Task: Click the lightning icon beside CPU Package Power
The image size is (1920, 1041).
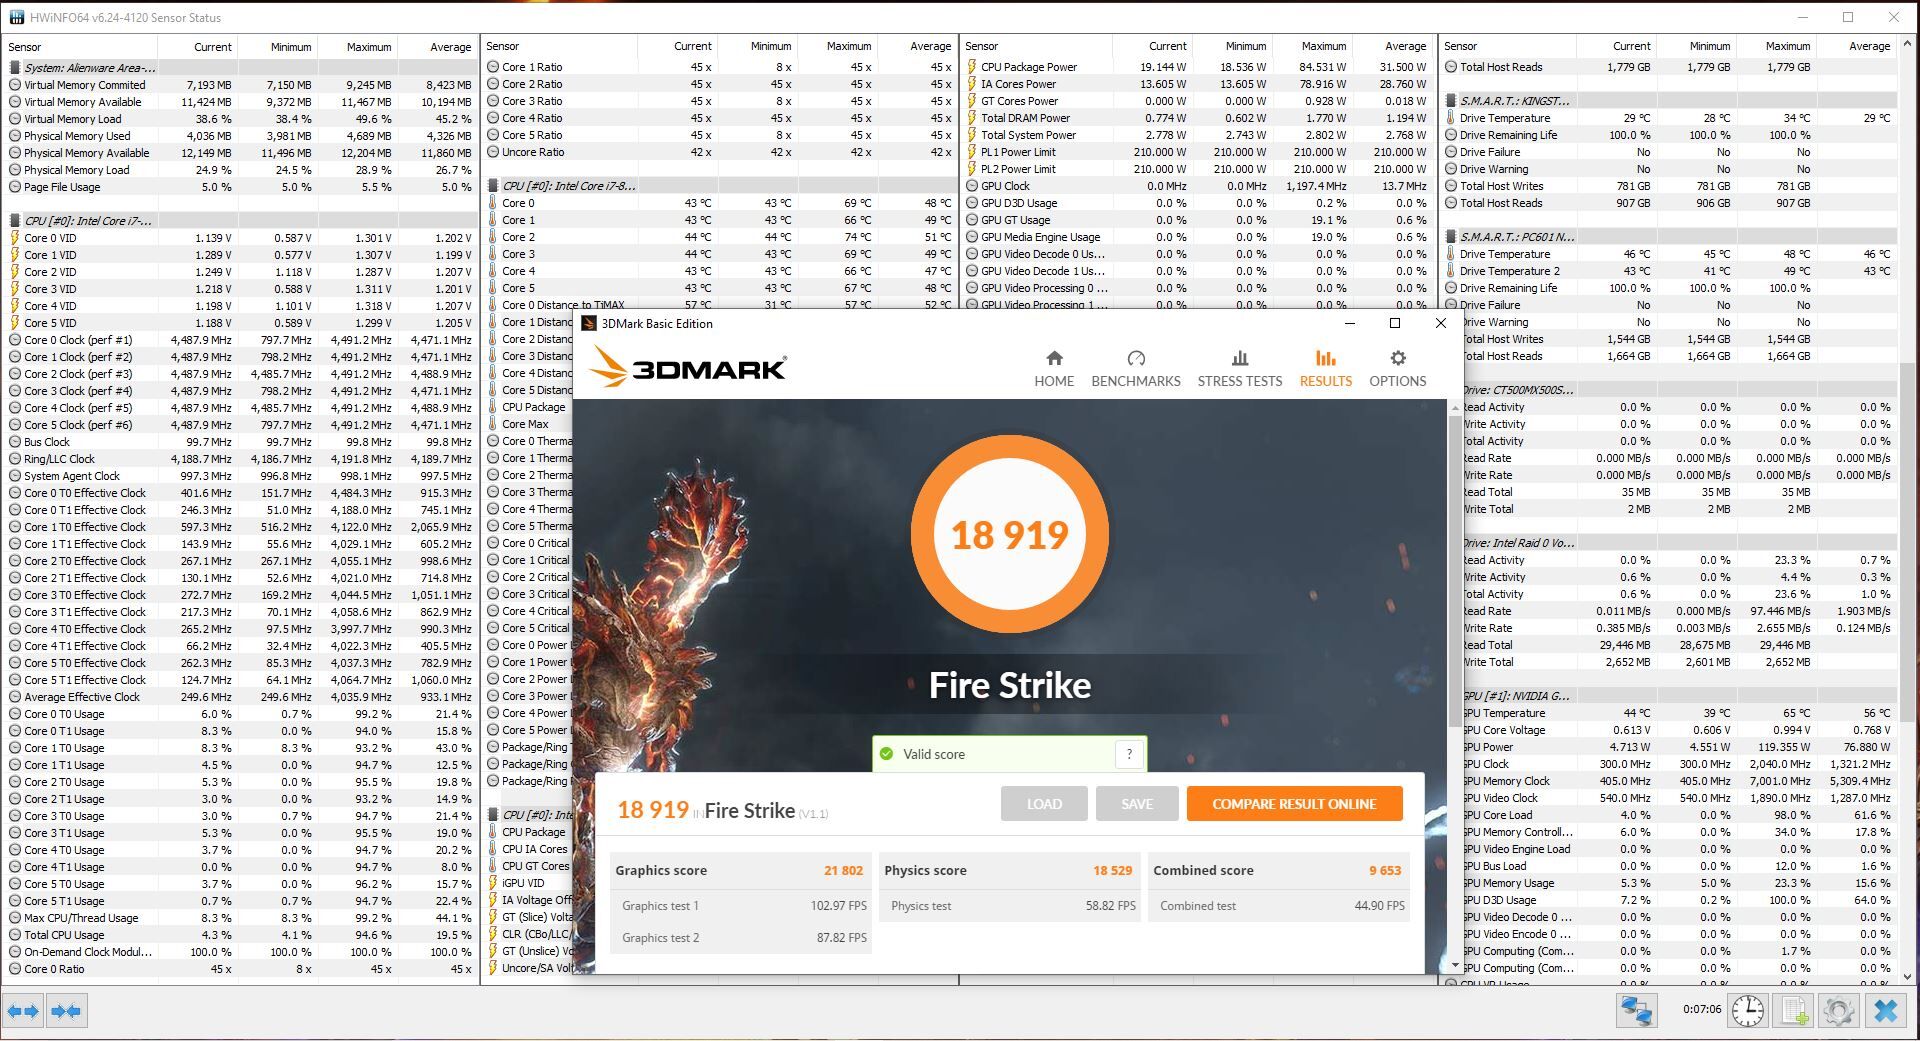Action: [x=972, y=67]
